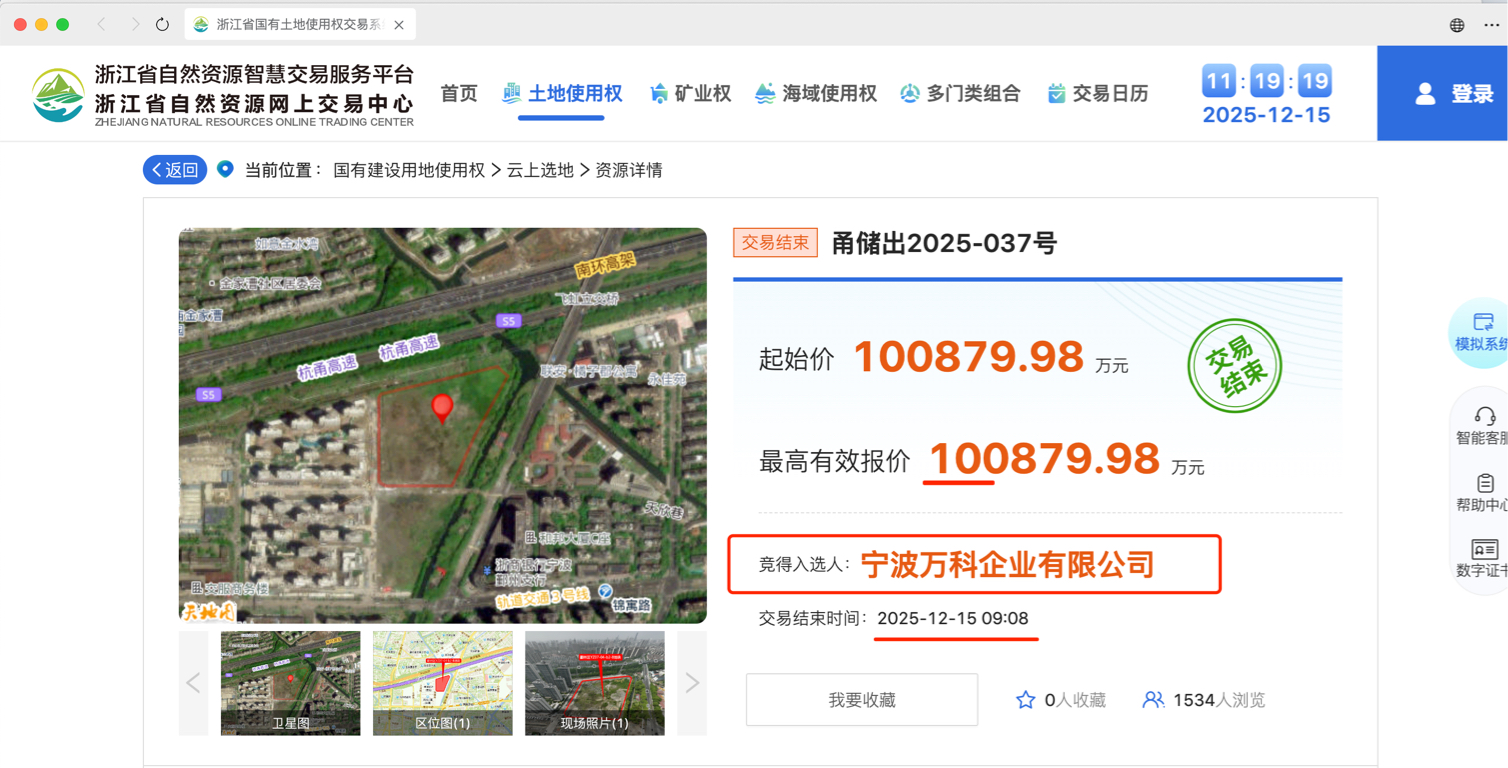Click the 浙江省自然资源网上交易中心 logo
This screenshot has height=768, width=1508.
tap(222, 94)
